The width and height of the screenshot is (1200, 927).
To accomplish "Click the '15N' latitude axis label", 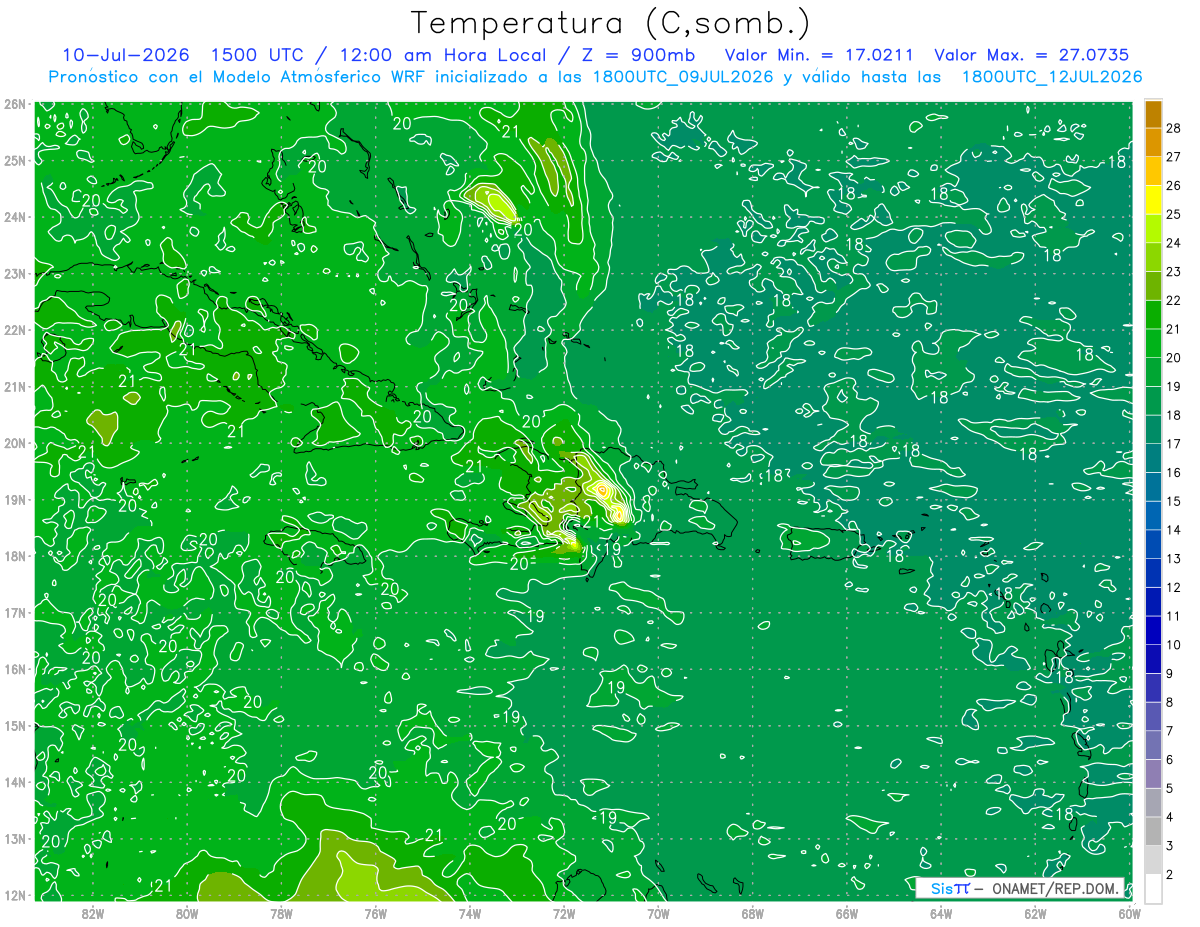I will click(x=14, y=725).
